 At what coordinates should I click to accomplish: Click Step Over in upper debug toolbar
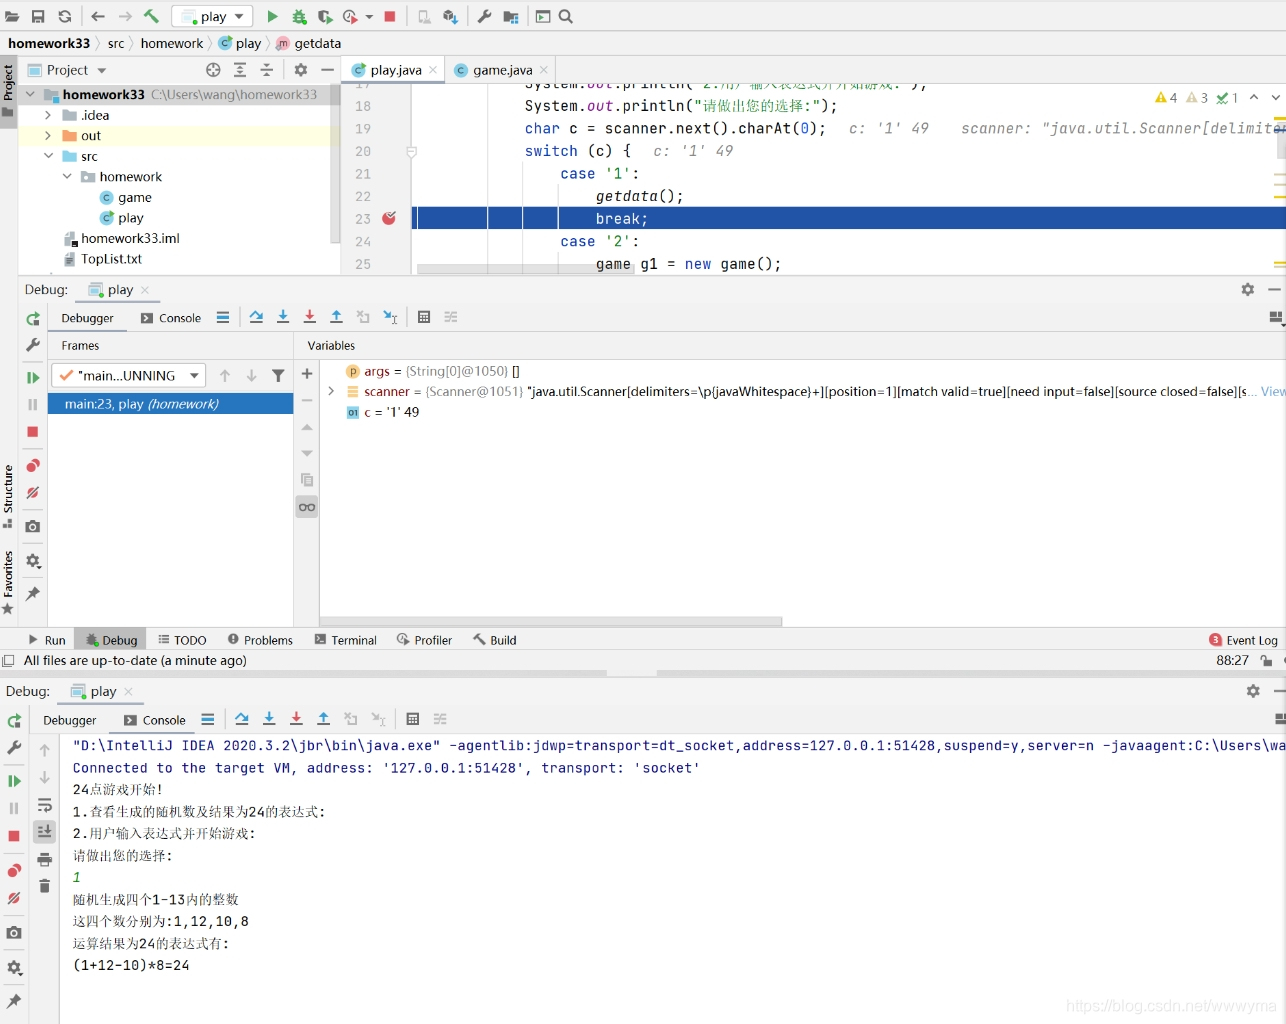tap(256, 317)
